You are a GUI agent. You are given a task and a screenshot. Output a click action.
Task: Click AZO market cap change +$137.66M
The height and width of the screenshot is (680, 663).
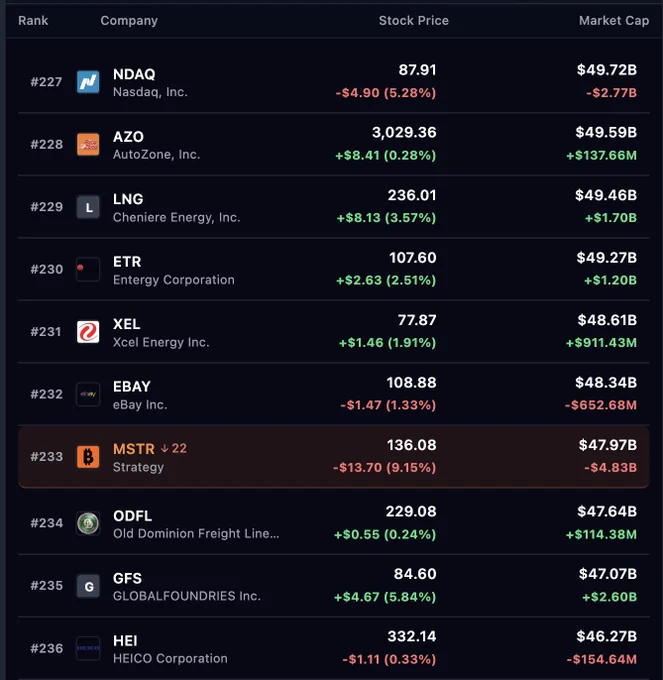[x=601, y=155]
